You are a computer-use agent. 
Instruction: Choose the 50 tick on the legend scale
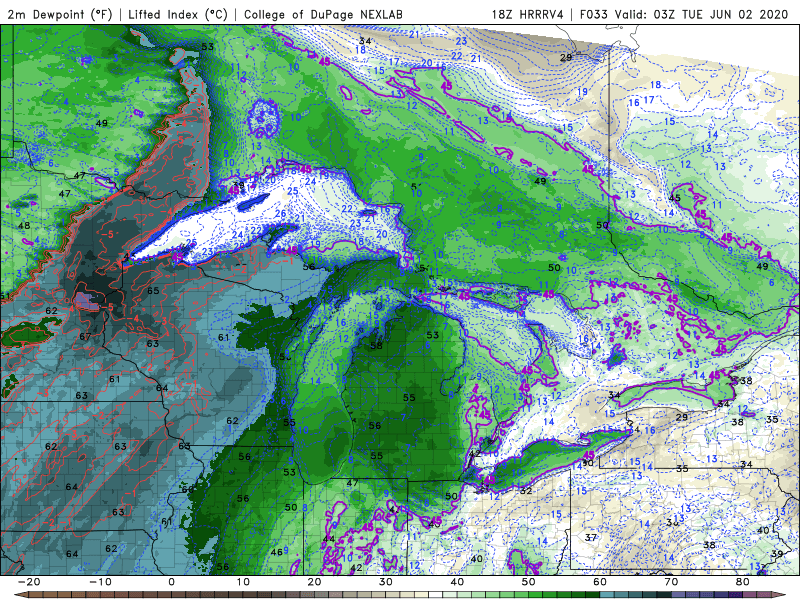(x=529, y=582)
